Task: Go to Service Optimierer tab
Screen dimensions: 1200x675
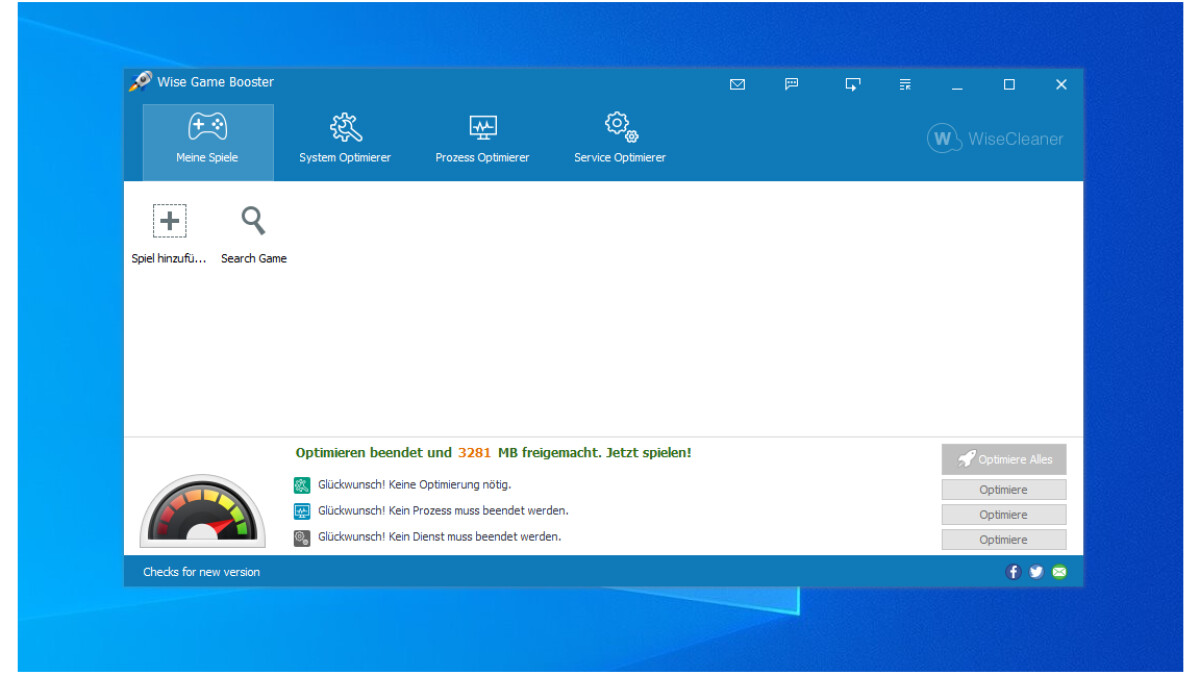Action: click(620, 141)
